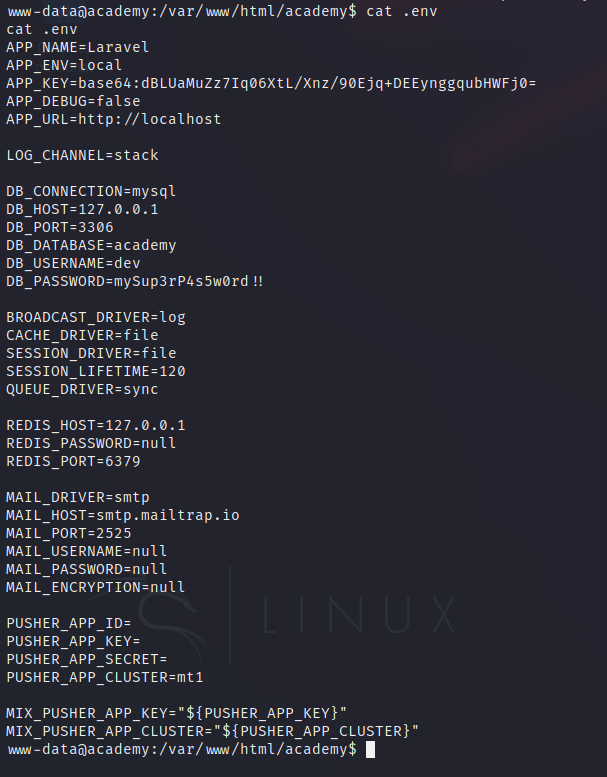Click the MIX_PUSHER_APP_KEY line
This screenshot has height=777, width=607.
click(176, 713)
